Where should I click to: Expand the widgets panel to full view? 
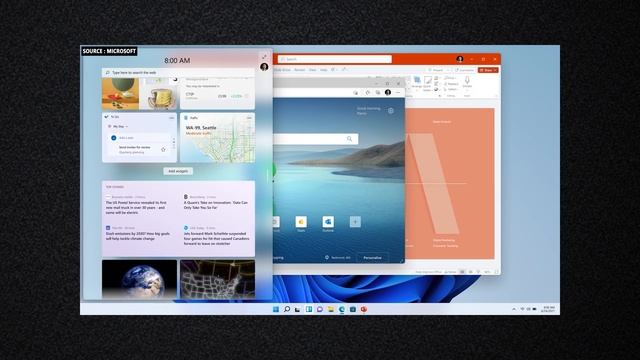[264, 57]
